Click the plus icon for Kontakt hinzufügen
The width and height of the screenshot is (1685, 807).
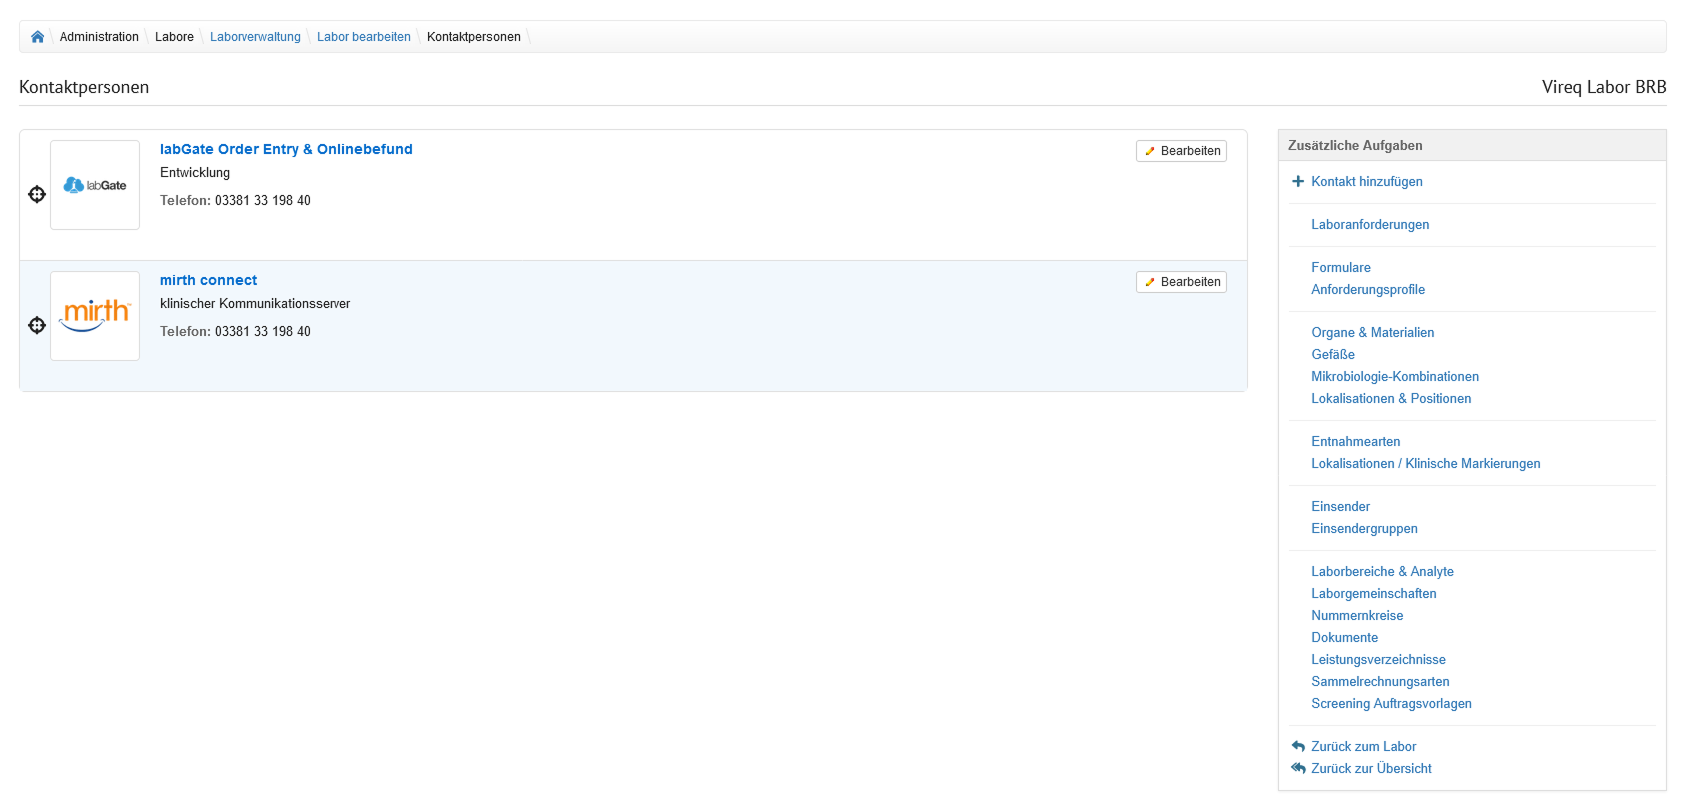click(1298, 181)
